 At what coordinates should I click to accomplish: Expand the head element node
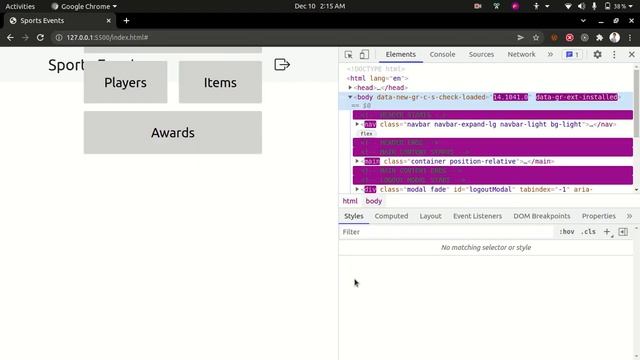click(350, 87)
